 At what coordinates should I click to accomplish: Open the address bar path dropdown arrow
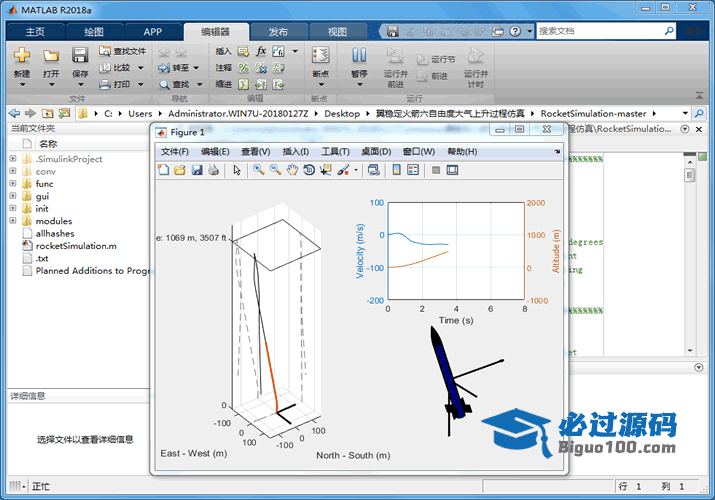[x=685, y=113]
